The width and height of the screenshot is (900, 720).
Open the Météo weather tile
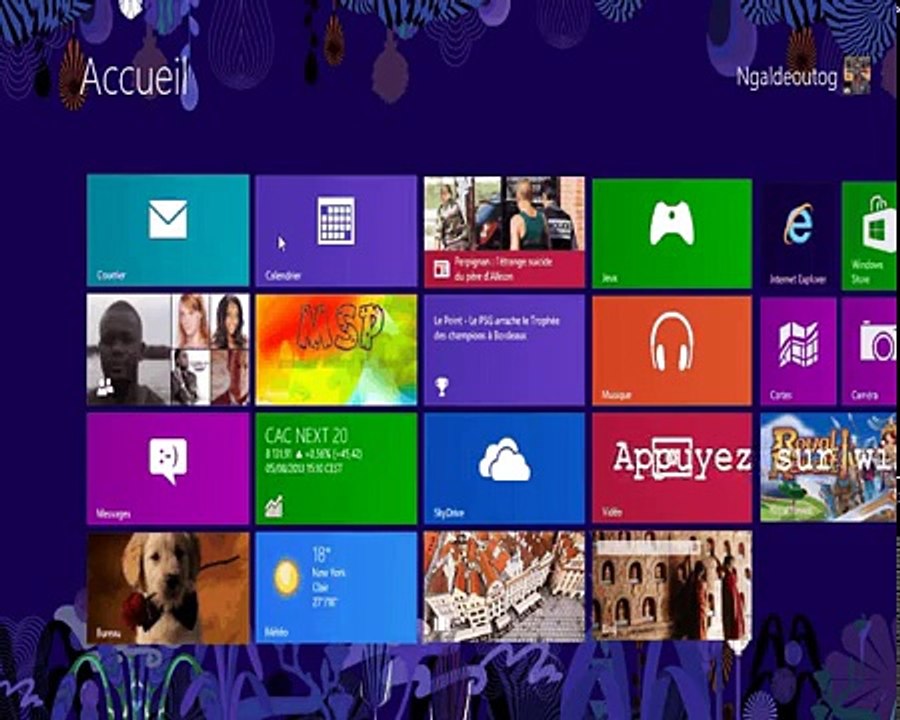[336, 587]
